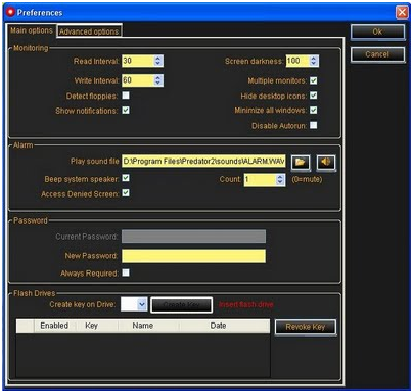Image resolution: width=412 pixels, height=391 pixels.
Task: Decrease Write interval with down arrow
Action: tap(158, 83)
